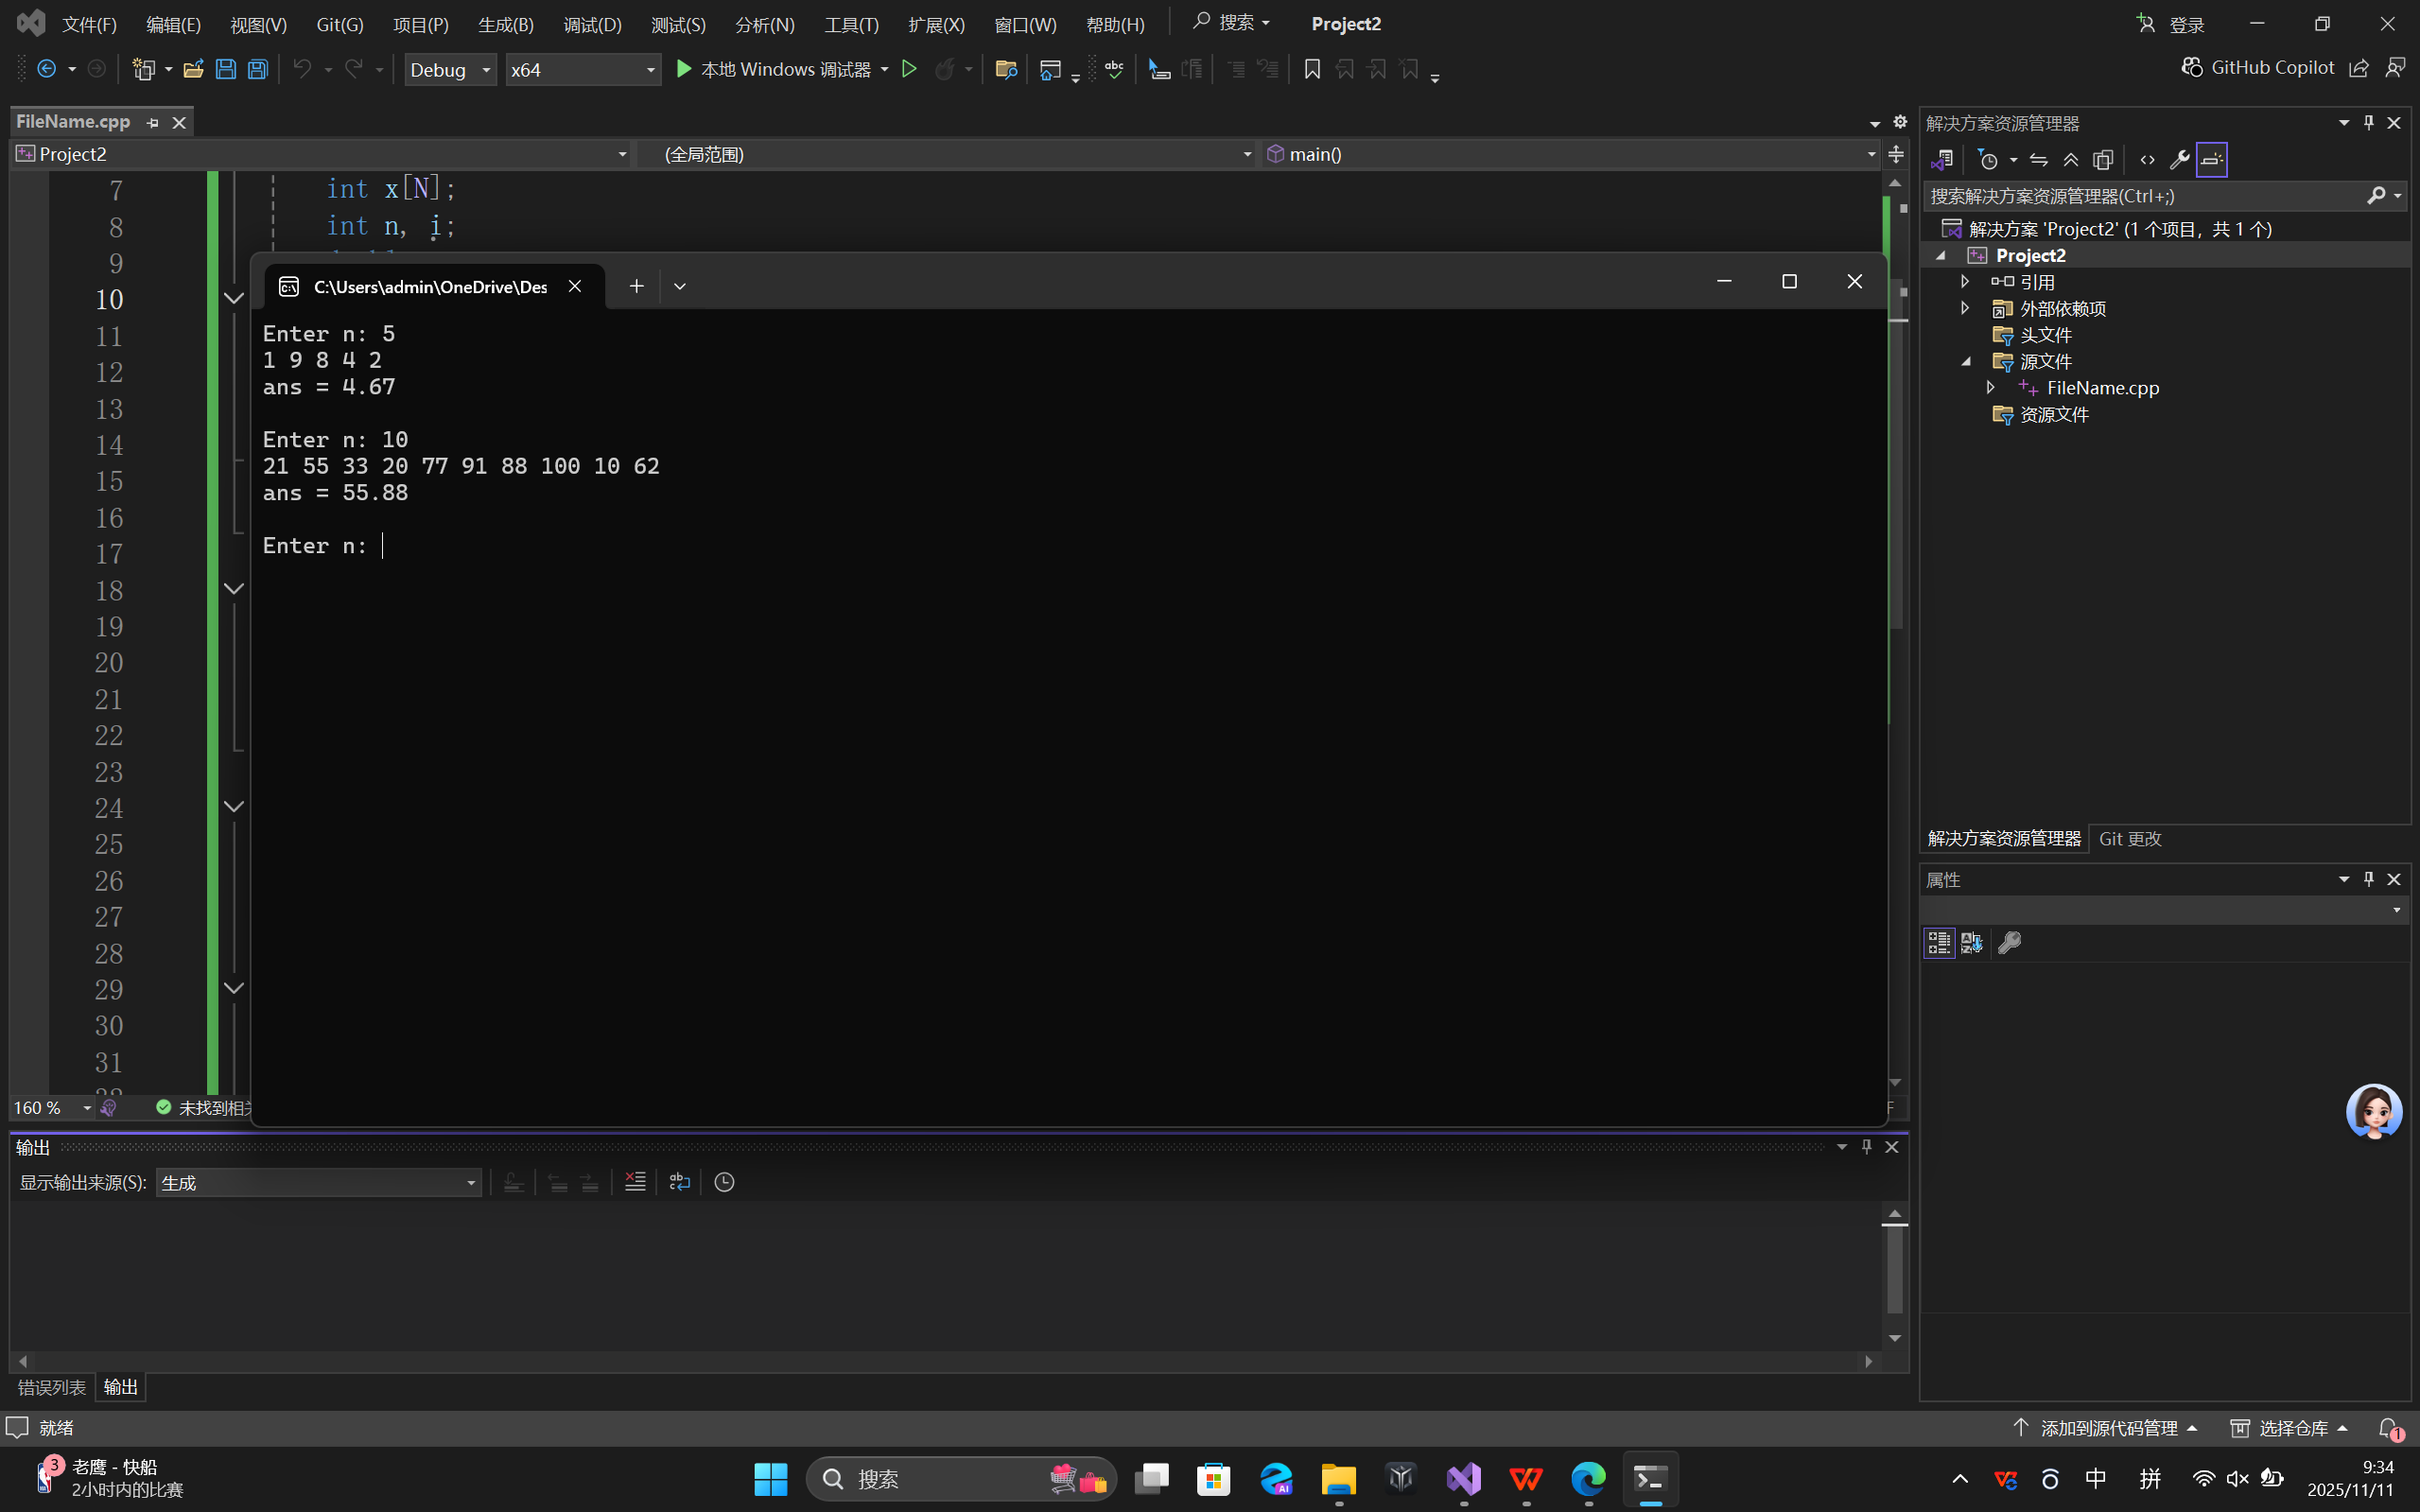
Task: Click the Open File folder icon
Action: click(193, 69)
